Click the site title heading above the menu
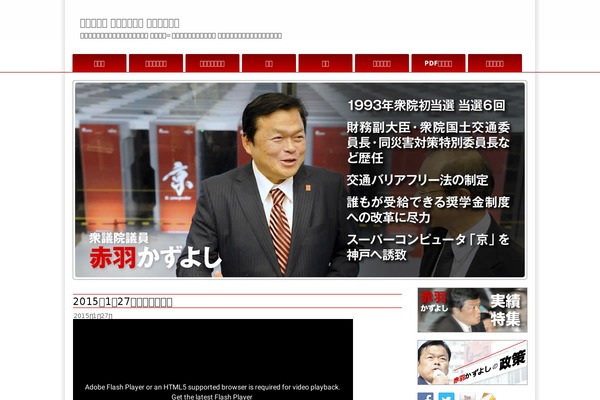 [x=129, y=23]
